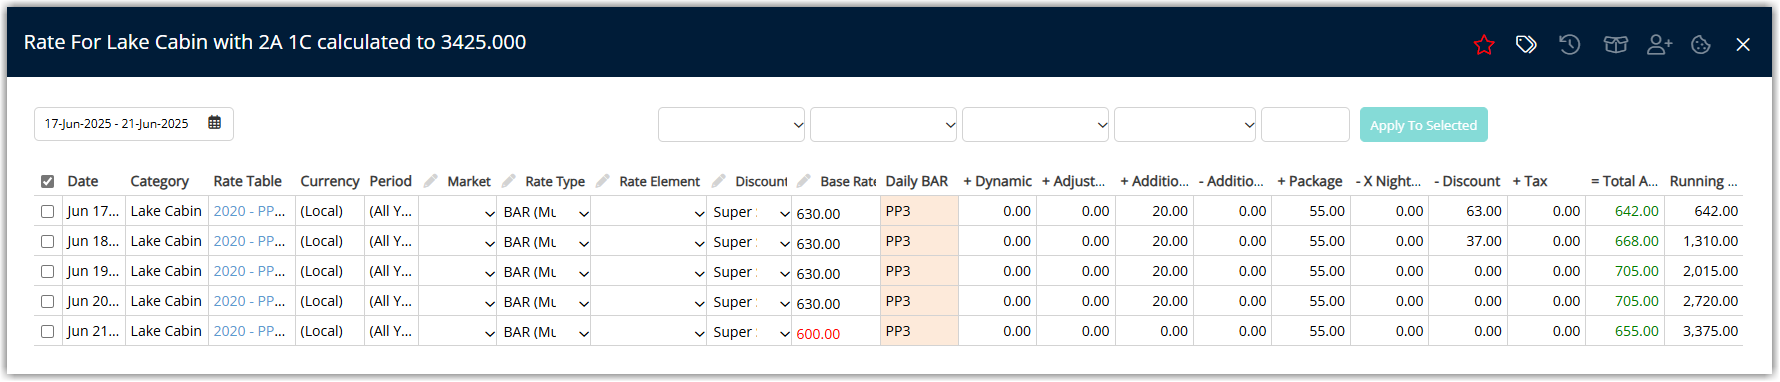Click the + Dynamic column header
1780x382 pixels.
click(997, 181)
